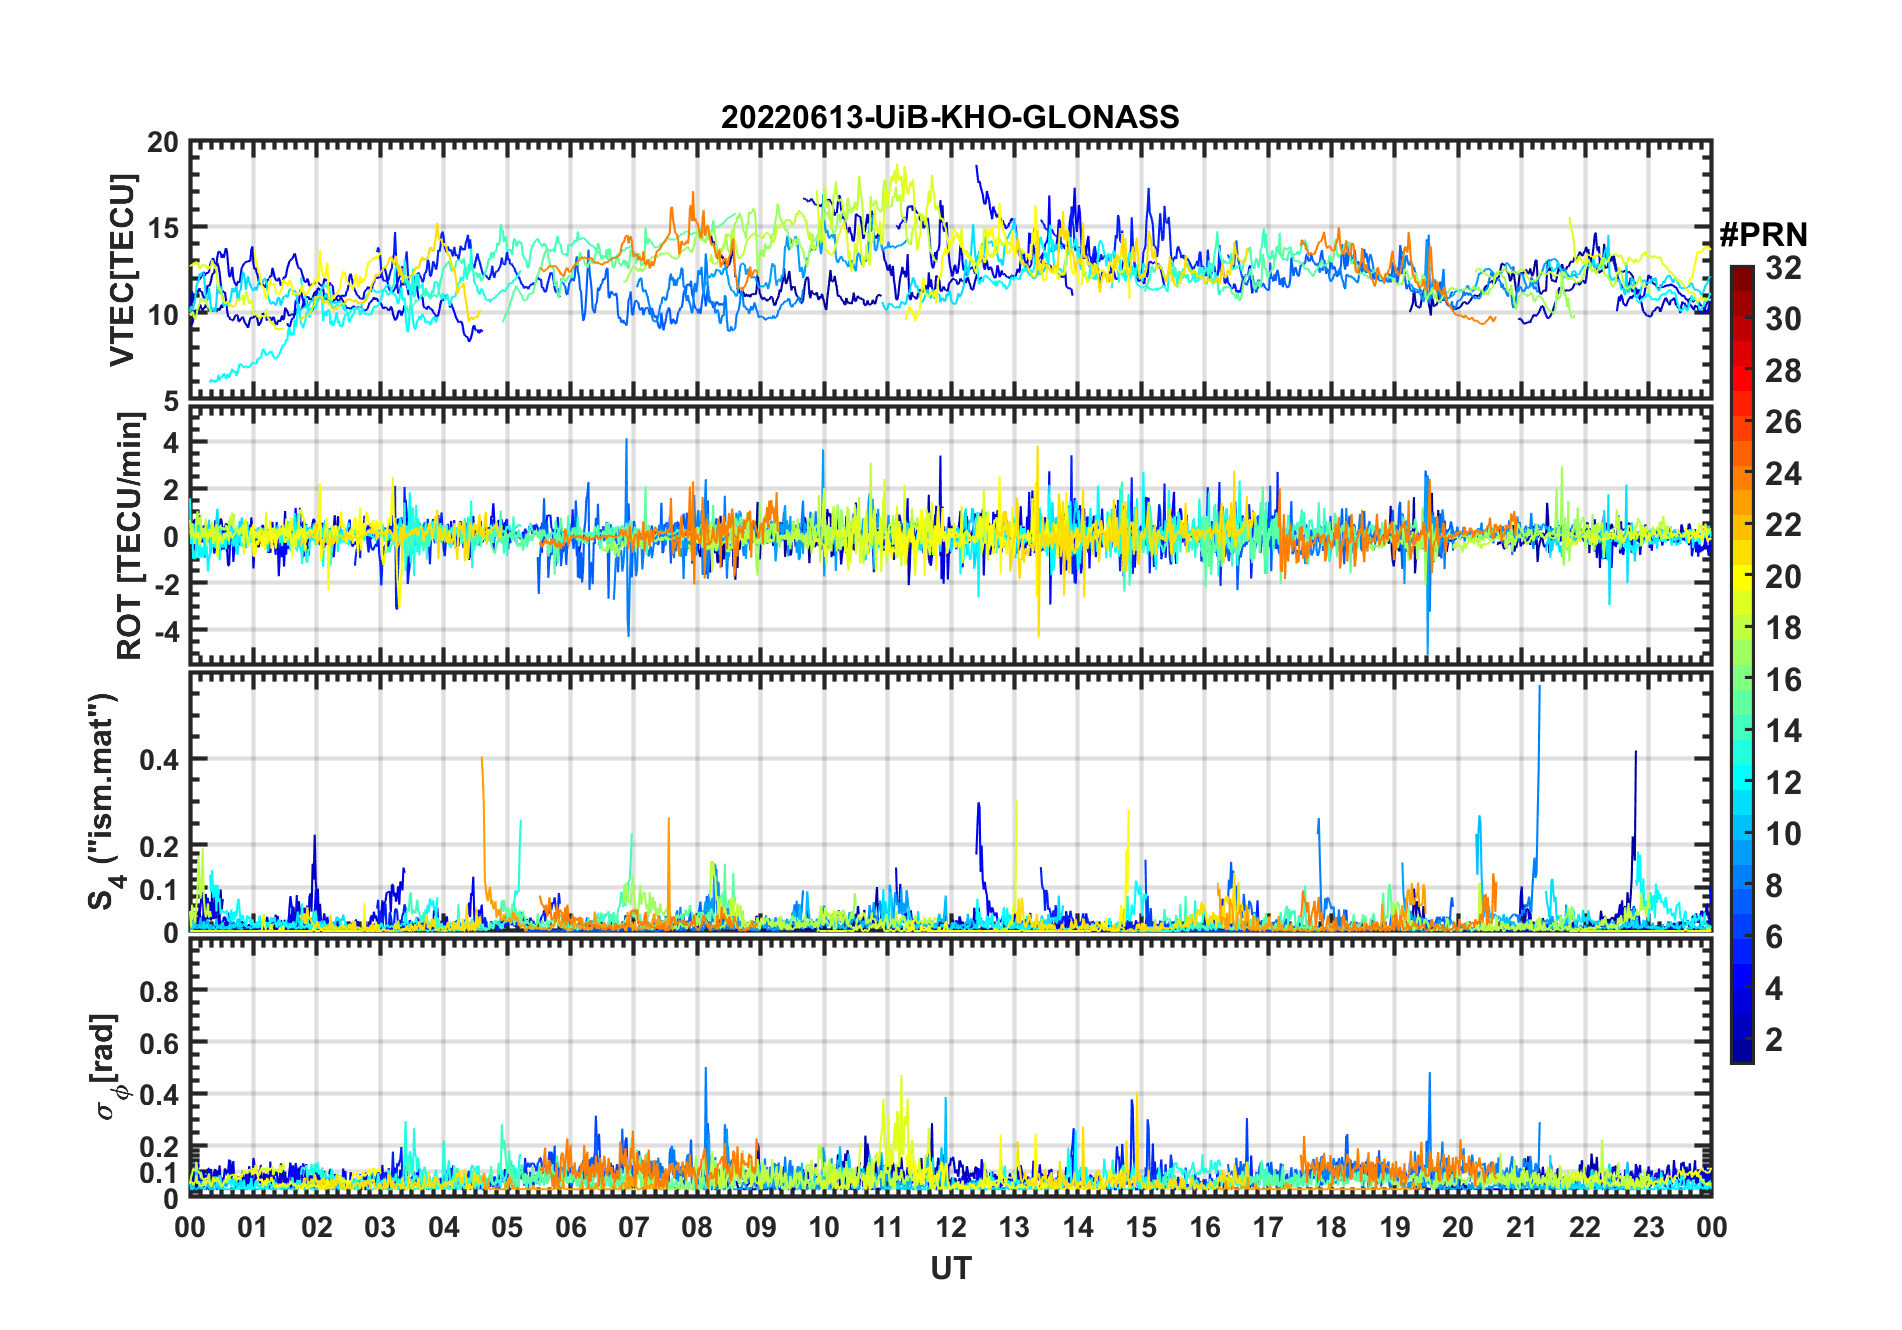Click the VTEC axis tick label 15
Image resolution: width=1902 pixels, height=1330 pixels.
[x=163, y=229]
